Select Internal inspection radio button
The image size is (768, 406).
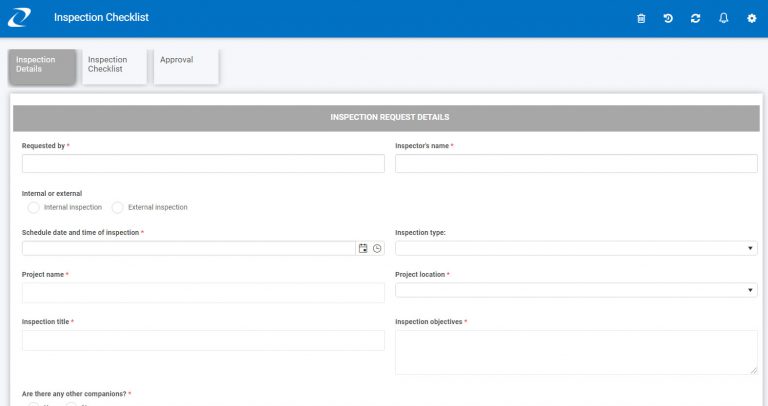pyautogui.click(x=33, y=208)
